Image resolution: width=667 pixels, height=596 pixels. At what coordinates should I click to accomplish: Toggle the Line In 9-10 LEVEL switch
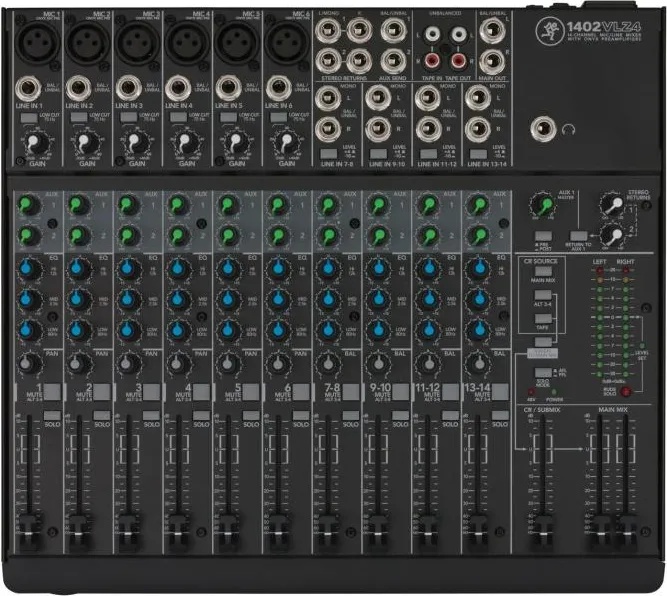click(378, 154)
